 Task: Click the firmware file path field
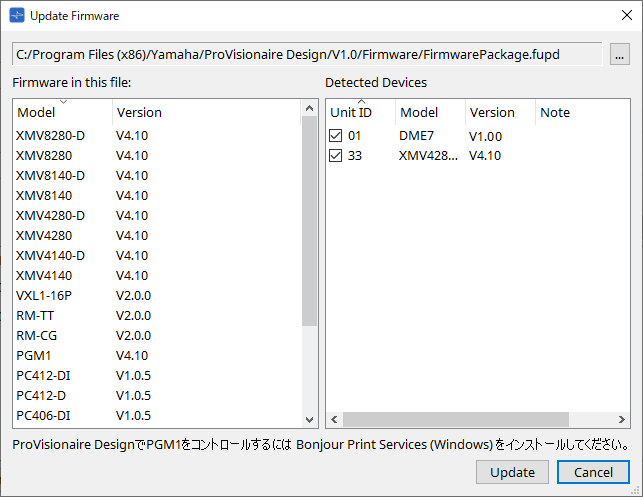[x=307, y=54]
